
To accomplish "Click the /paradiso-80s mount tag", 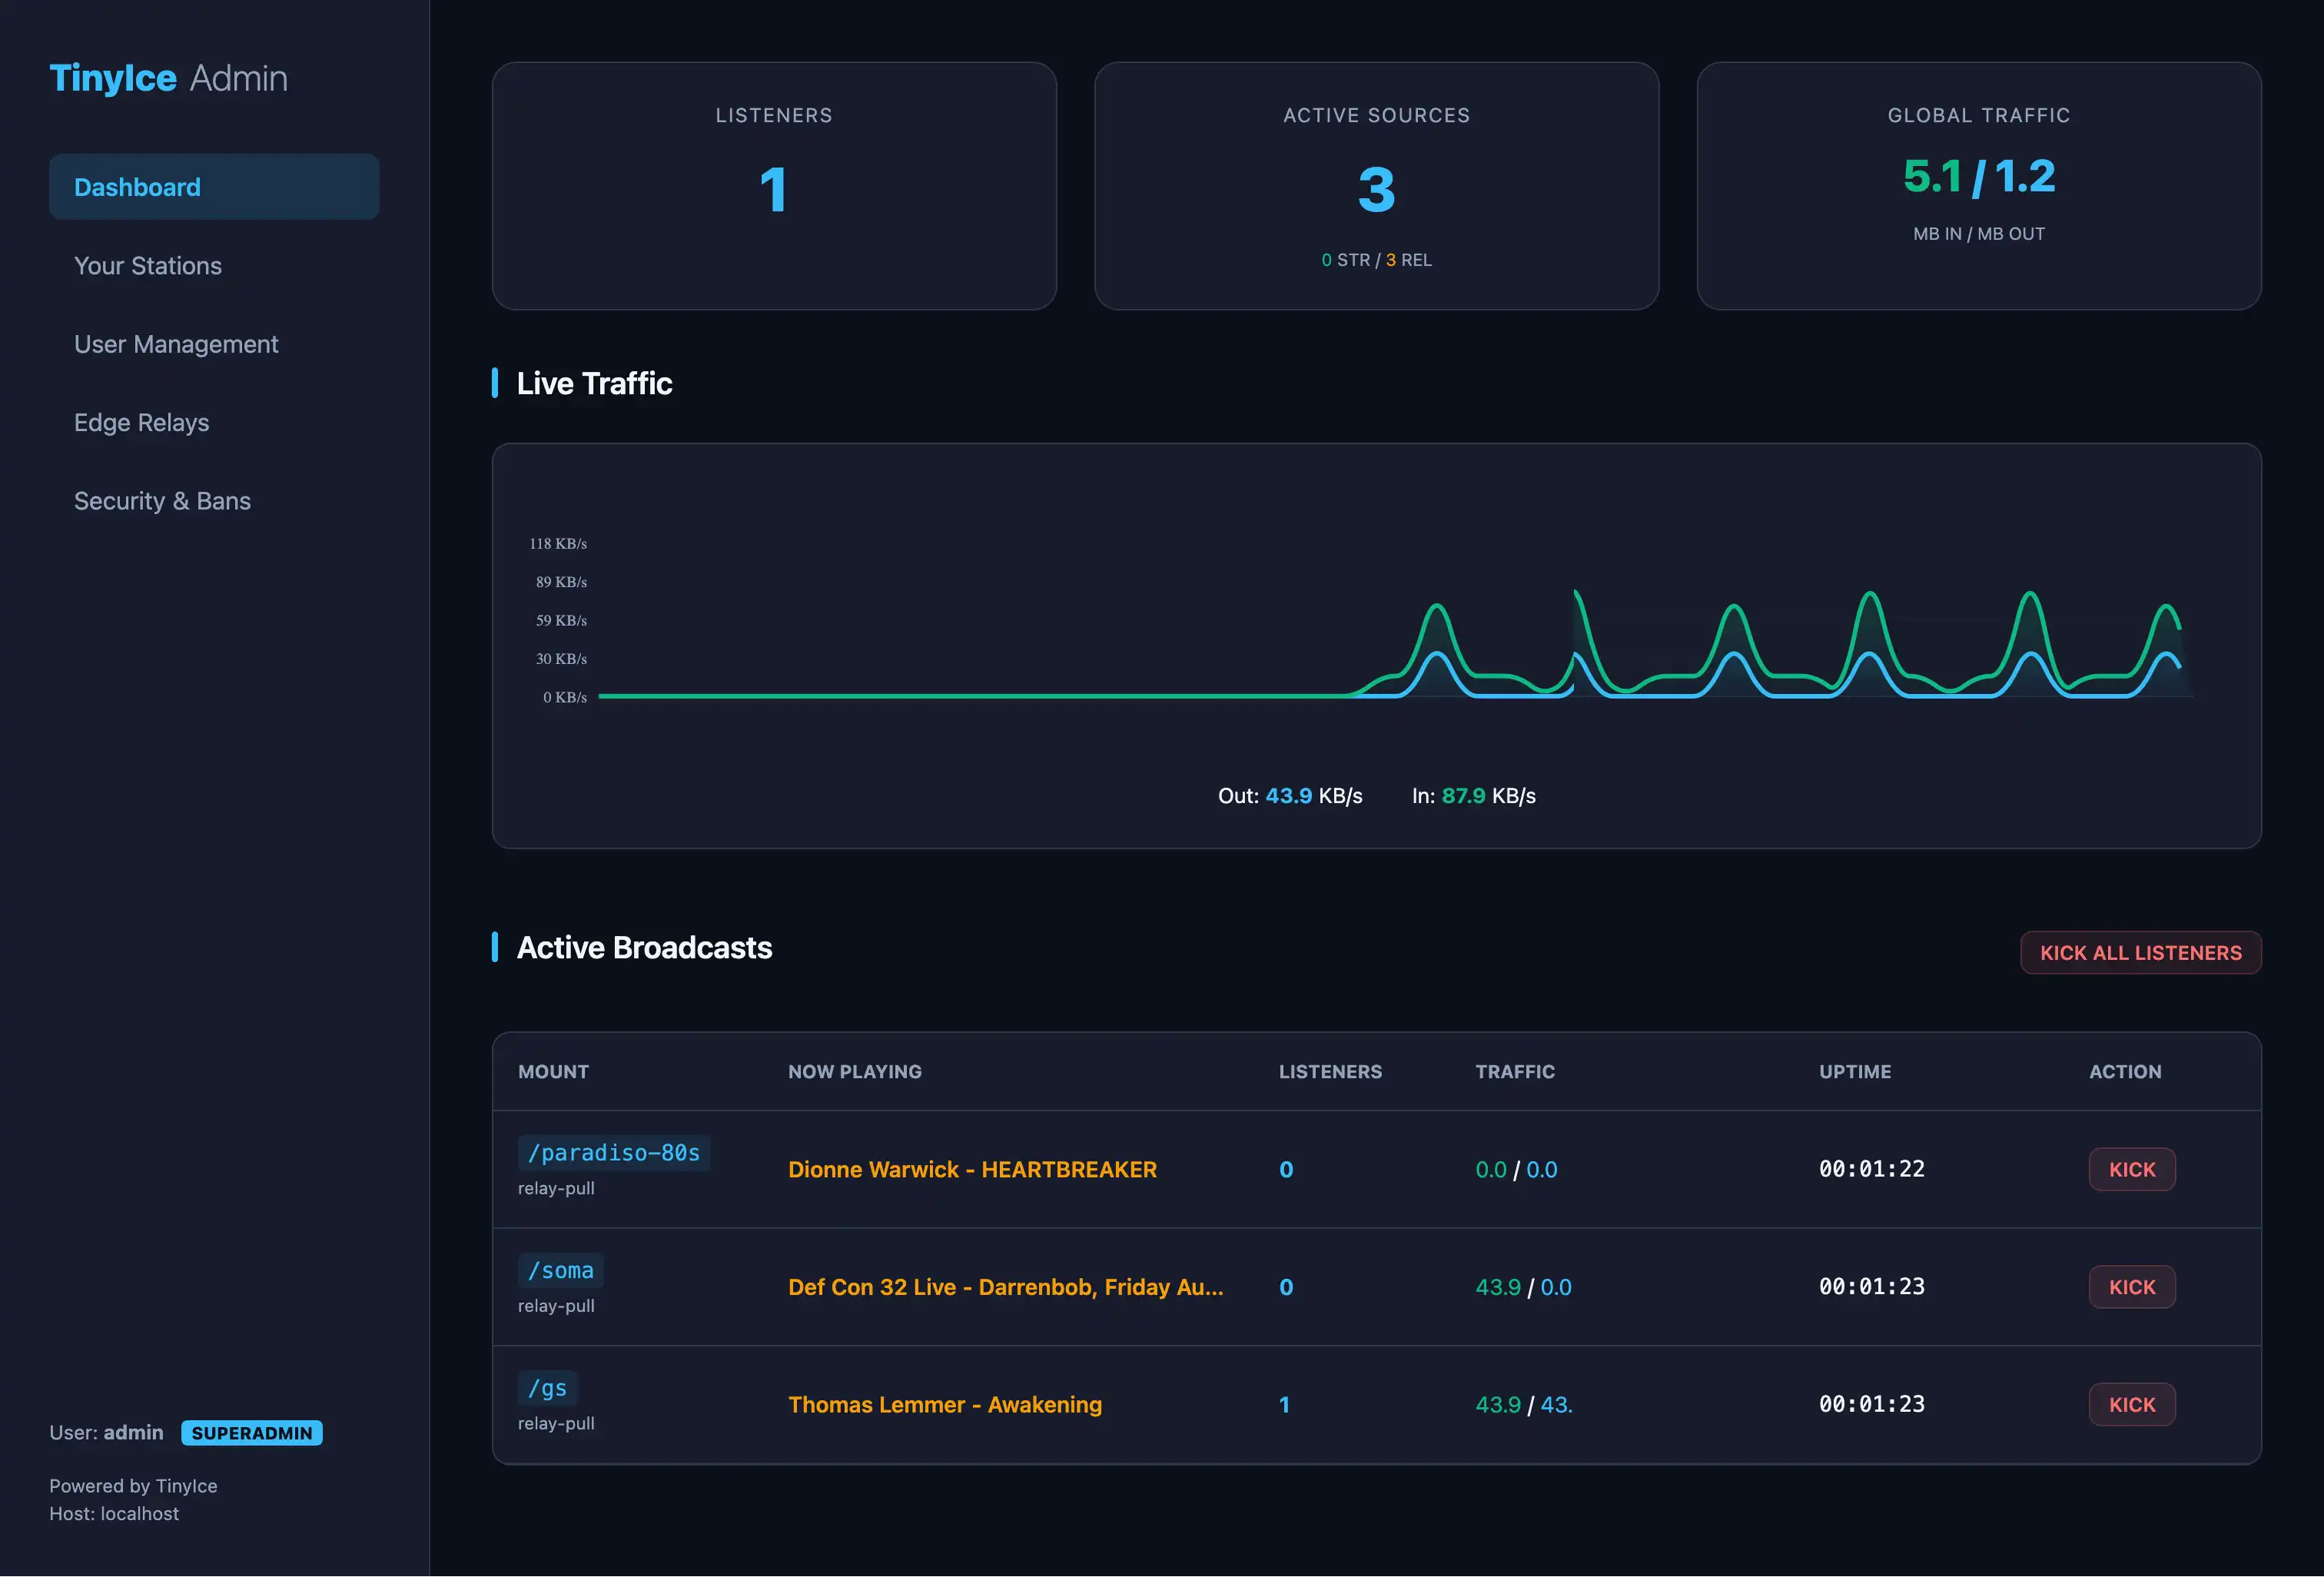I will 613,1153.
